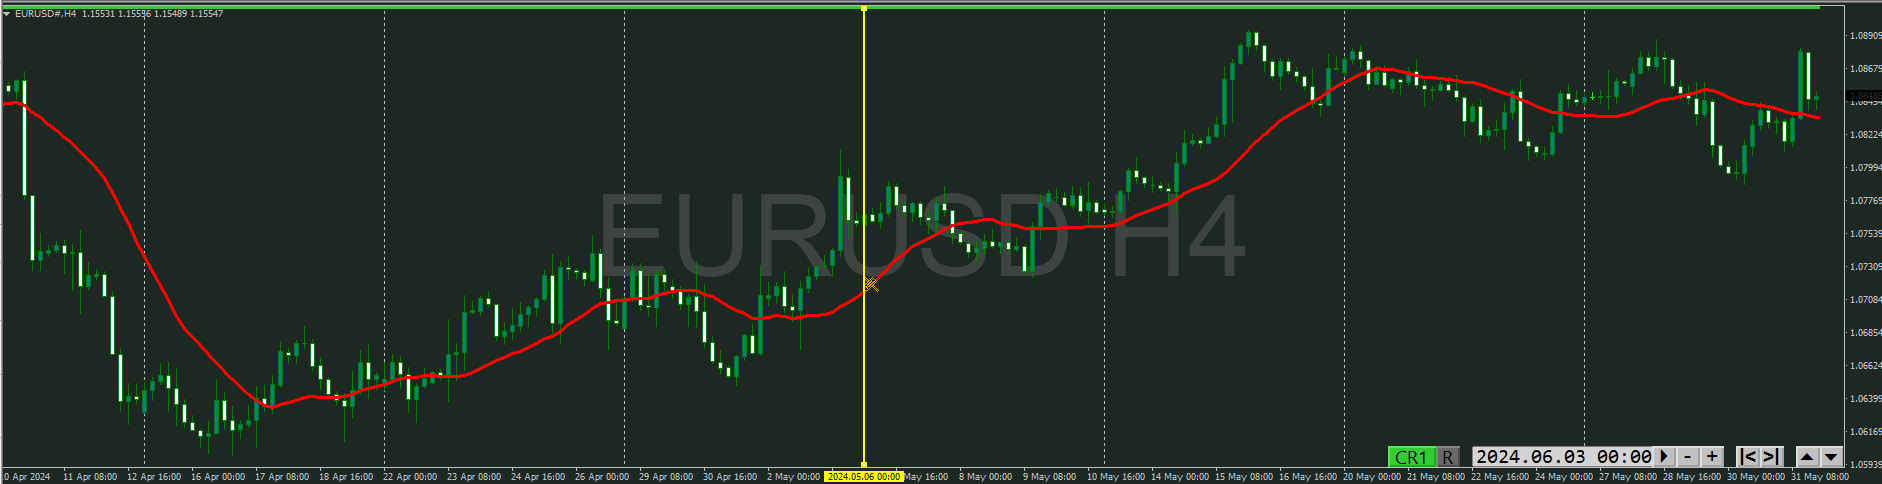Viewport: 1882px width, 484px height.
Task: Click the EURUSD#,H4 chart title text
Action: [46, 14]
